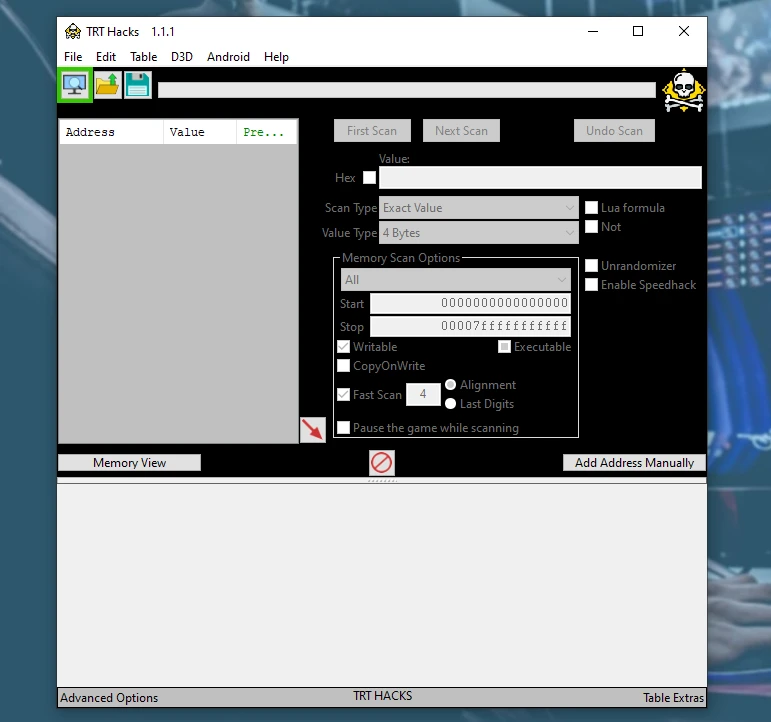Expand the Value Type dropdown
This screenshot has width=771, height=722.
click(x=480, y=233)
